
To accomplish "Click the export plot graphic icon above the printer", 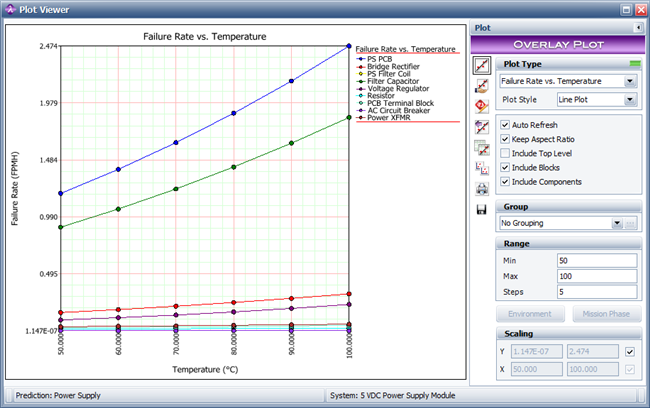I will pos(482,168).
